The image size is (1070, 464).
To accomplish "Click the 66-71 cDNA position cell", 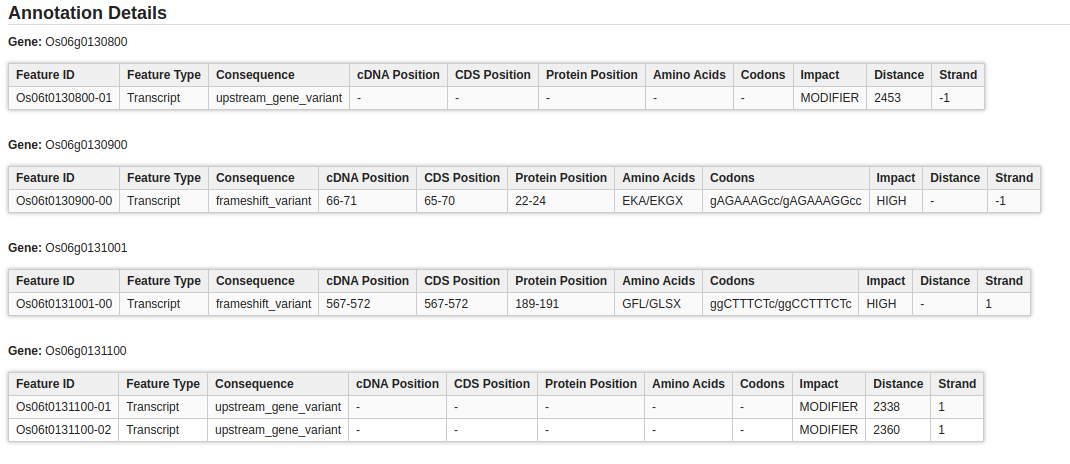I will [342, 201].
